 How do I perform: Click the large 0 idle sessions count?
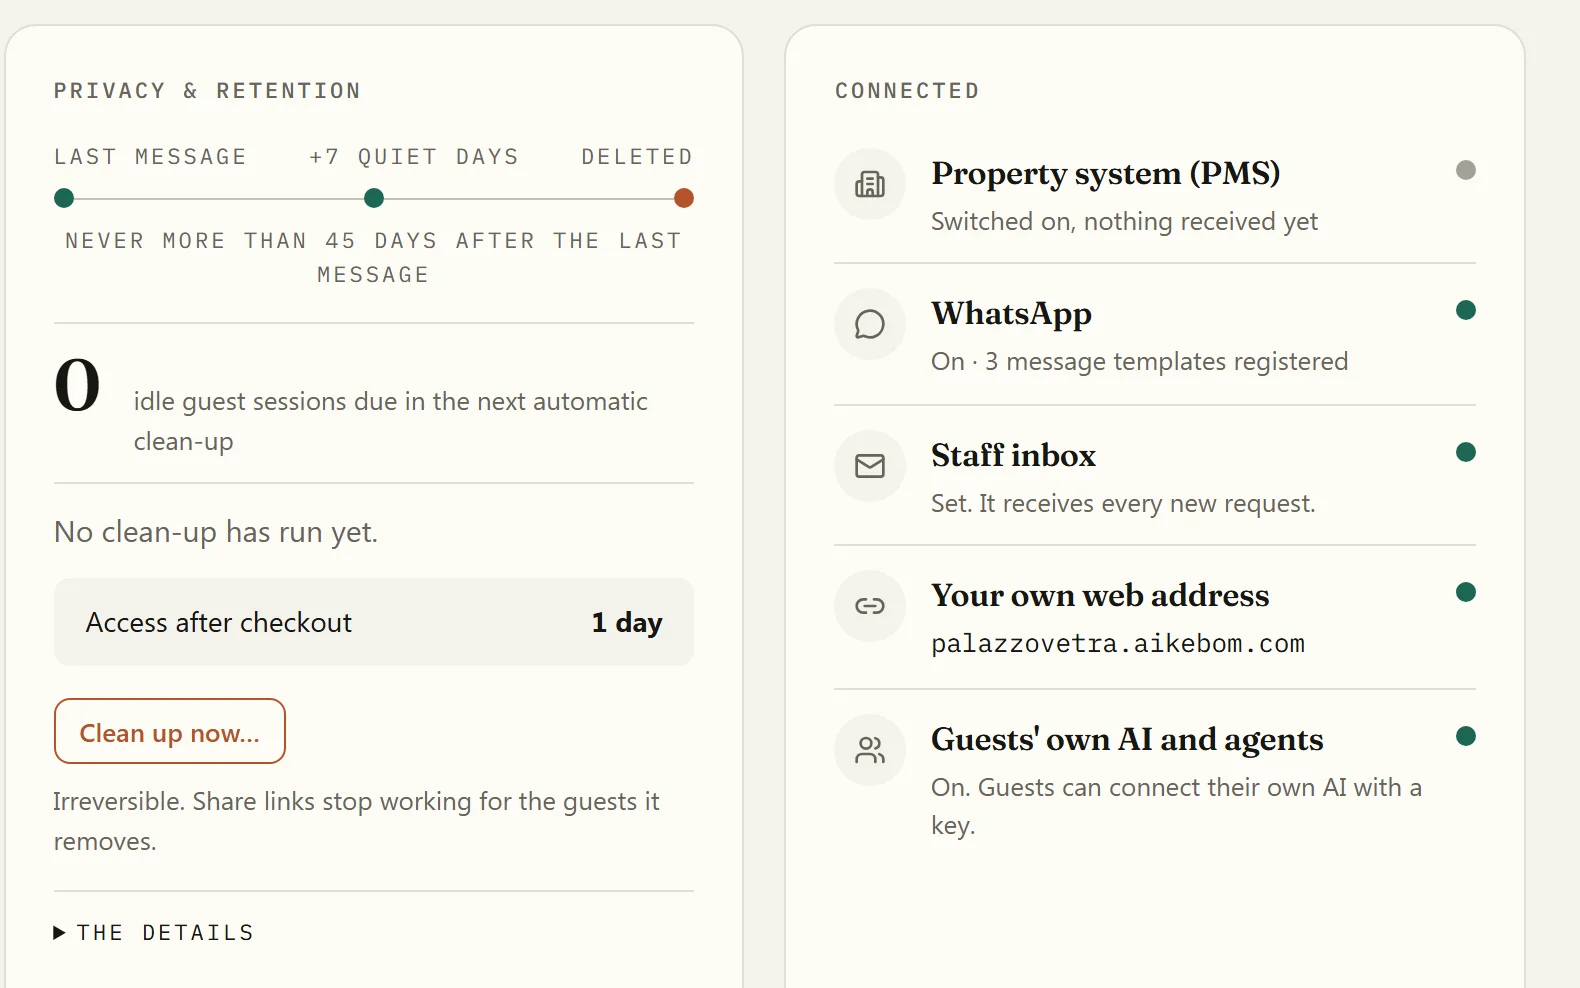(x=77, y=385)
